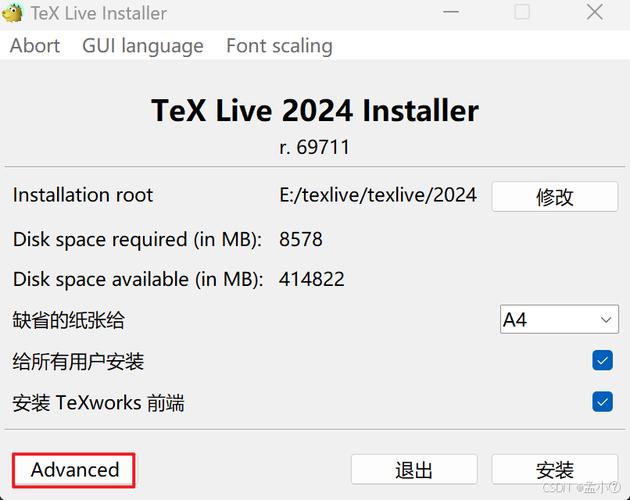The height and width of the screenshot is (500, 630).
Task: Click the 退出 button
Action: click(x=414, y=469)
